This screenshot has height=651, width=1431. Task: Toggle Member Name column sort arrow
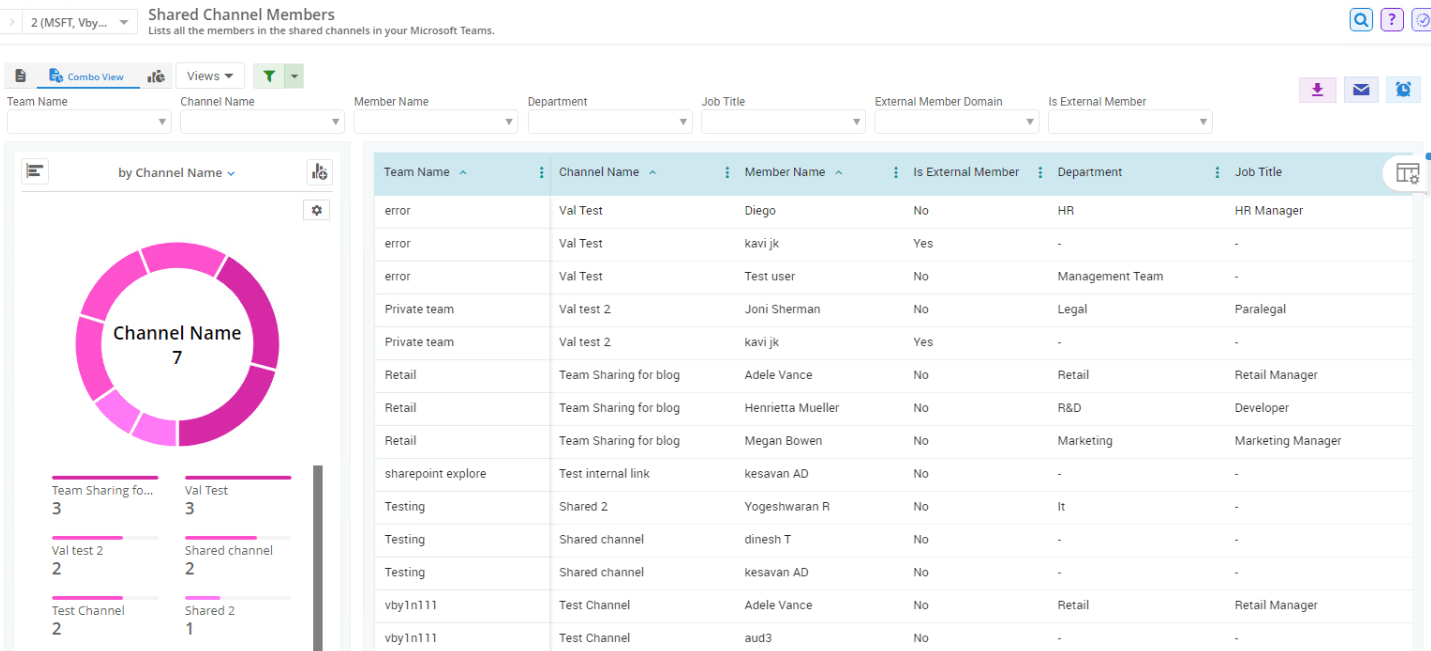838,172
